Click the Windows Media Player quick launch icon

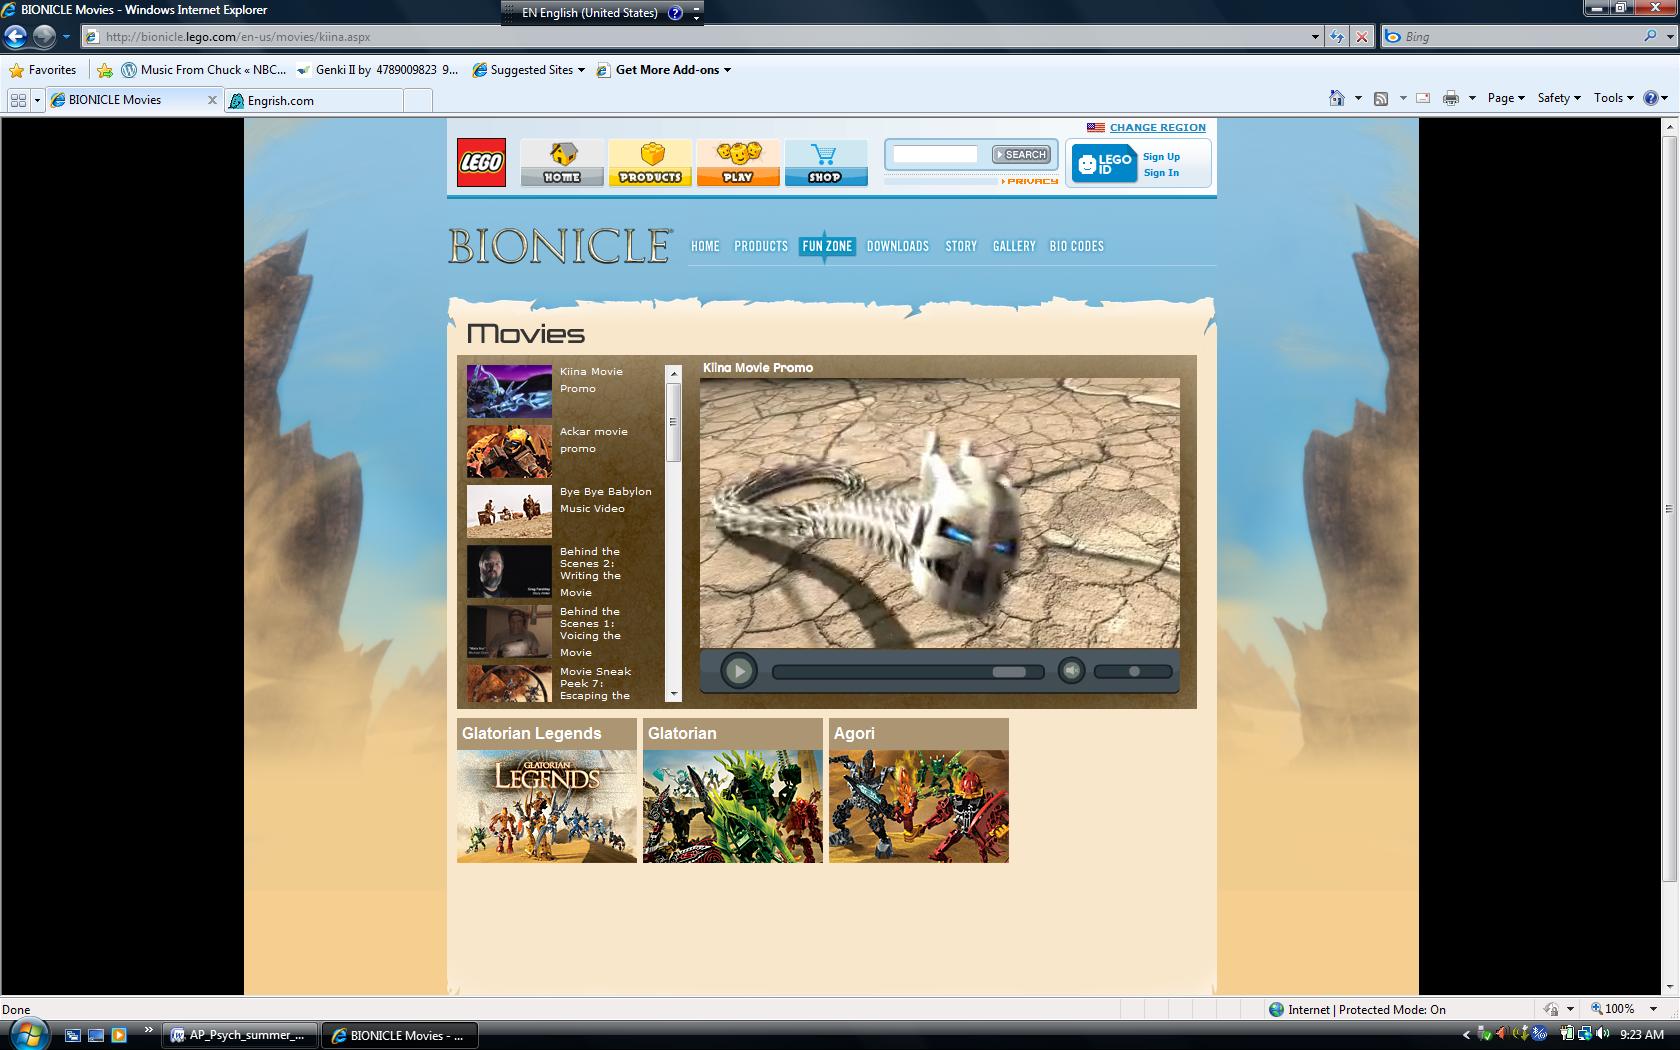[119, 1035]
